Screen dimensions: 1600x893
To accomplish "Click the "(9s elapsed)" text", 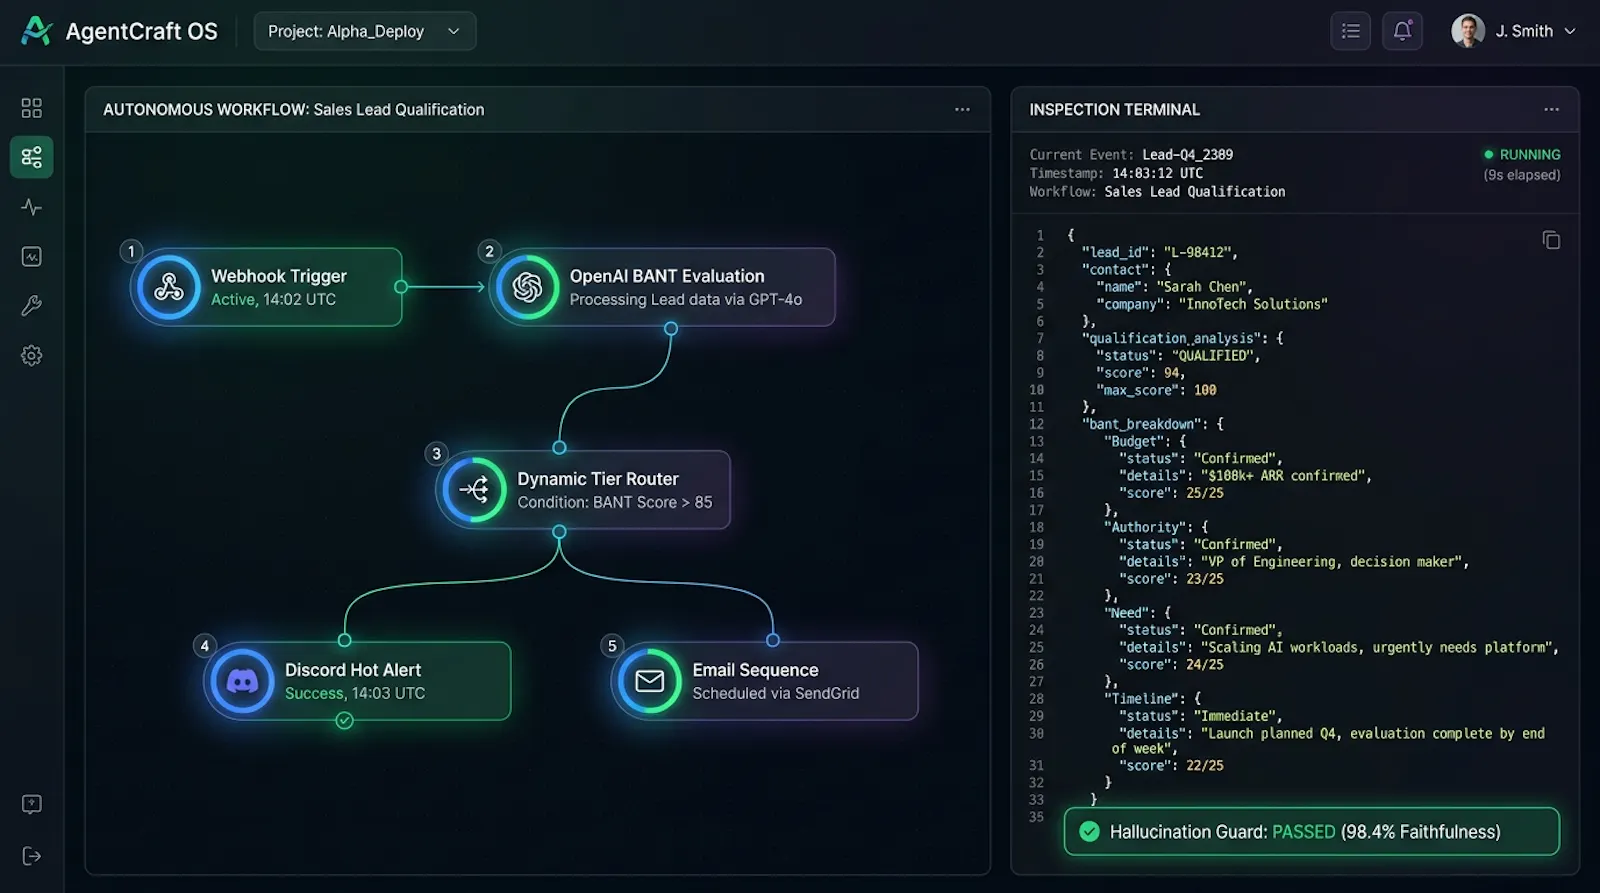I will [x=1521, y=175].
